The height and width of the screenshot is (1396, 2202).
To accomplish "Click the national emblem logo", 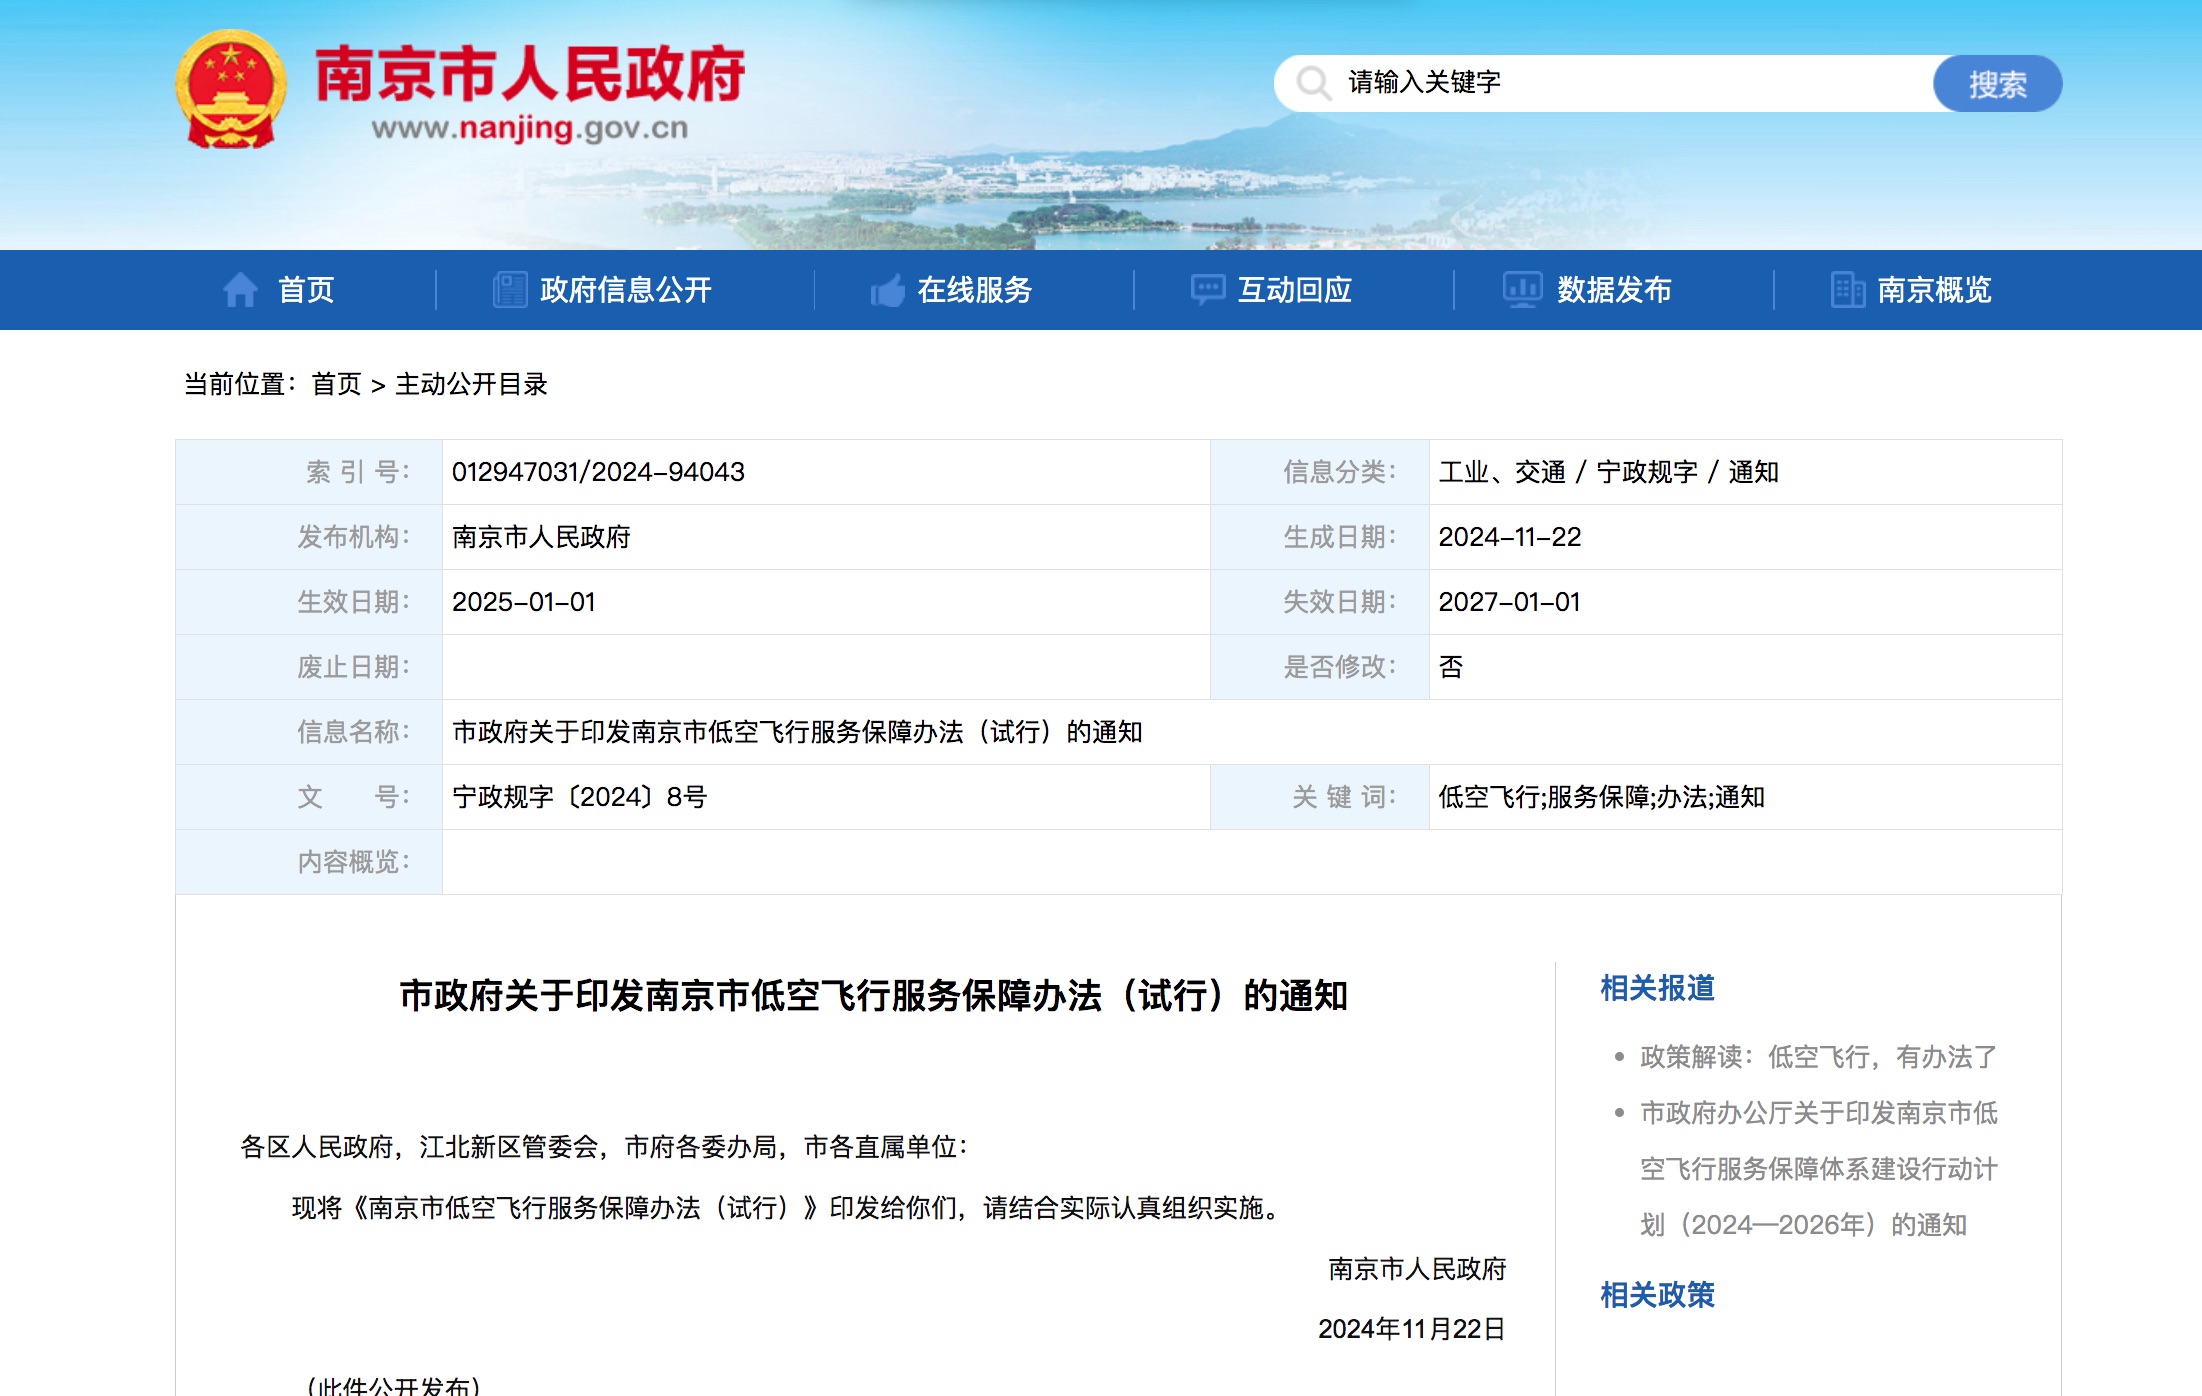I will [x=231, y=90].
